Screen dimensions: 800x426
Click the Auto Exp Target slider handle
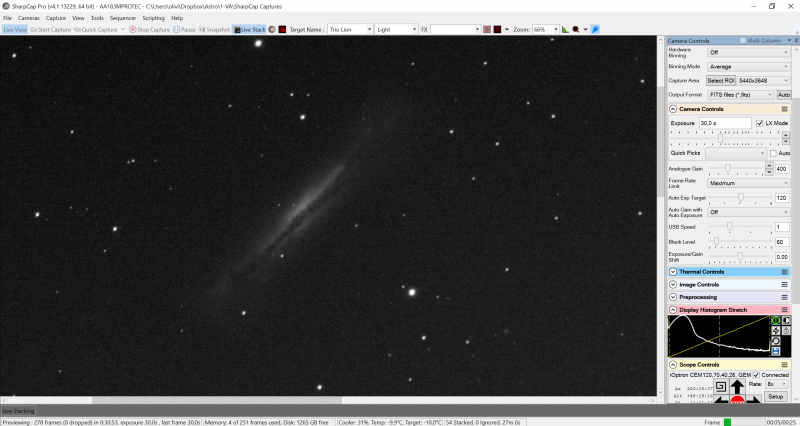click(740, 197)
